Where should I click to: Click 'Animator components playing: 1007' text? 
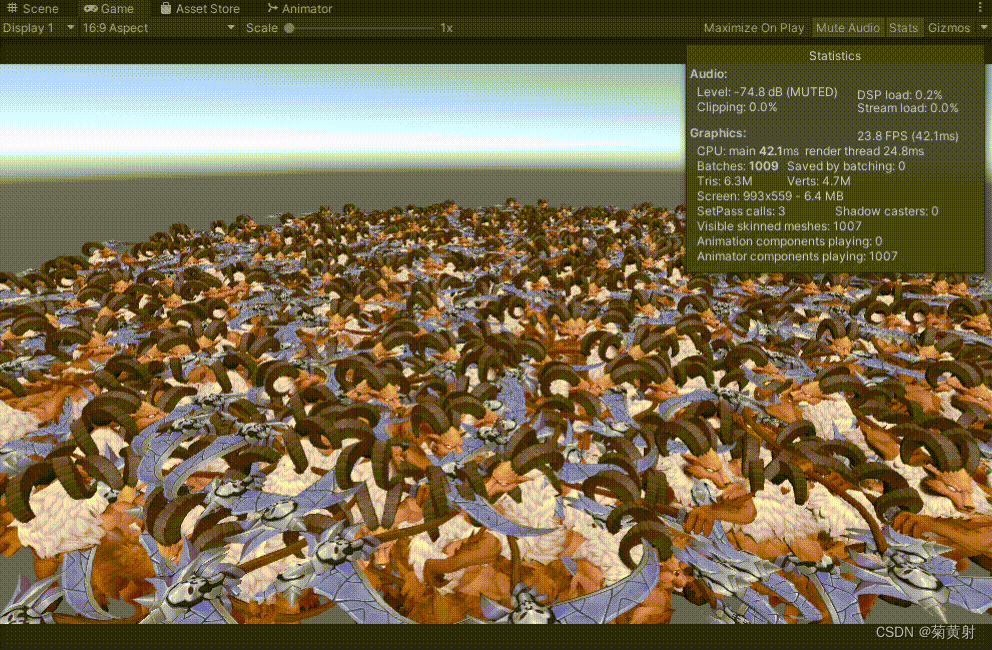797,256
